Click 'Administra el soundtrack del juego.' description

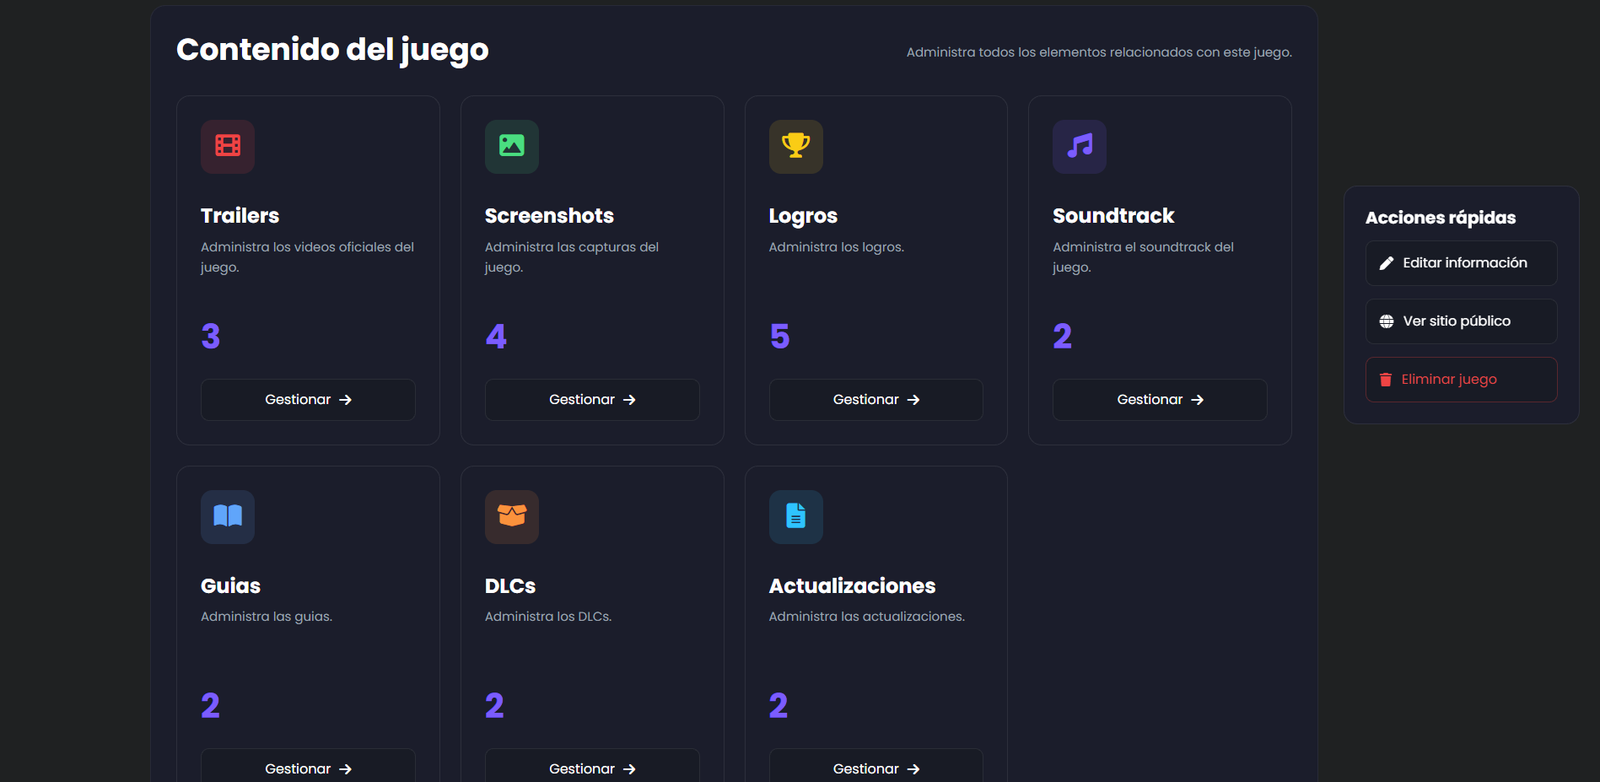click(1143, 257)
